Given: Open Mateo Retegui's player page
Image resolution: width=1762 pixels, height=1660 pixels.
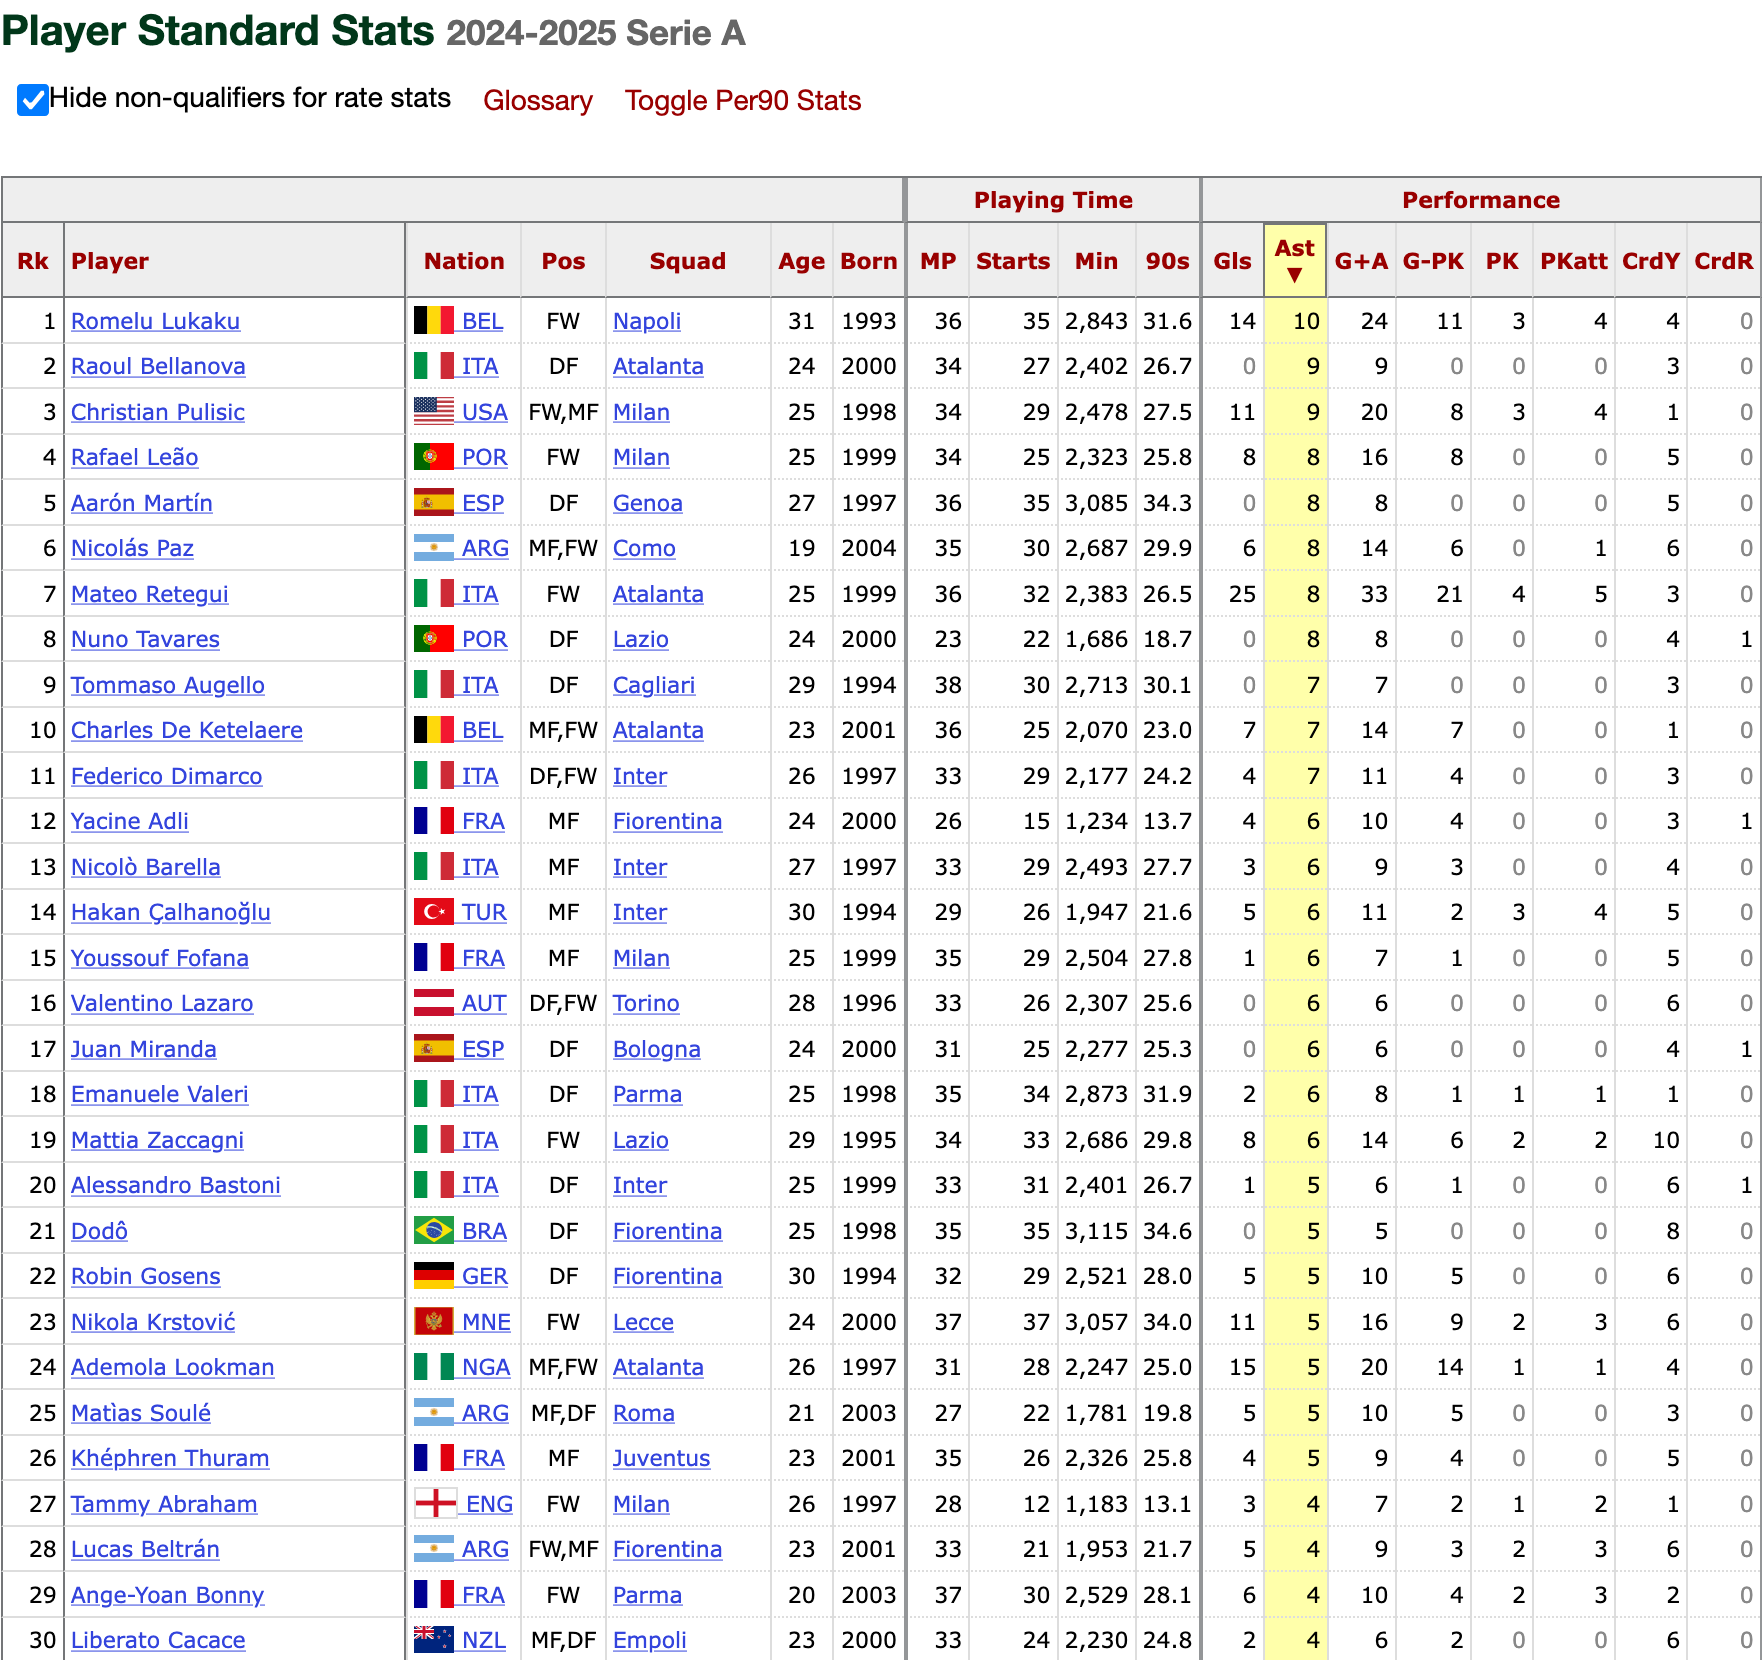Looking at the screenshot, I should pyautogui.click(x=150, y=594).
